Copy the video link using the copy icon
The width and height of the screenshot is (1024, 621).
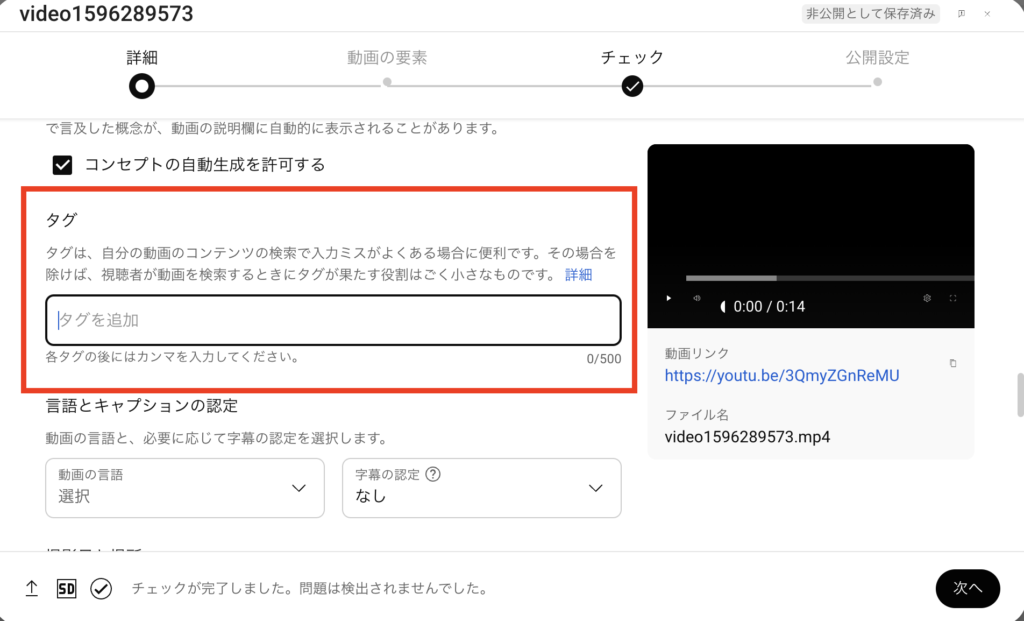pos(952,363)
